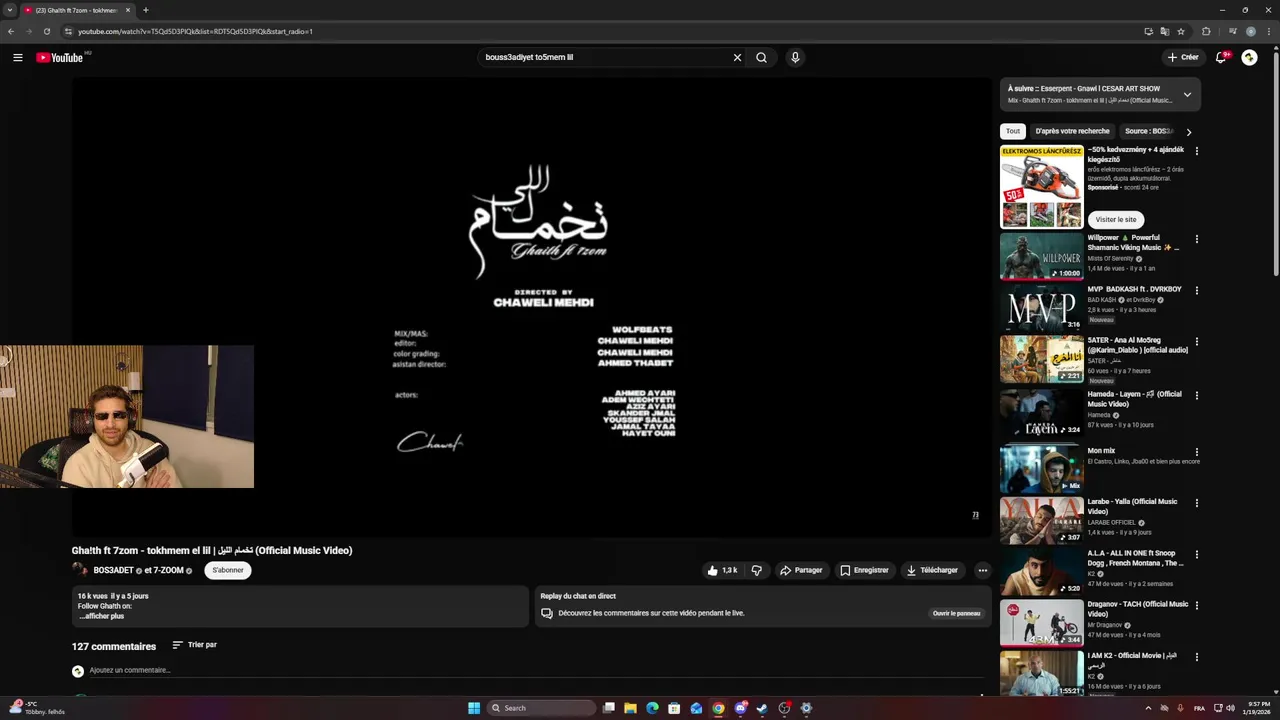The width and height of the screenshot is (1280, 720).
Task: Select the D'après votre recherche chip
Action: 1072,131
